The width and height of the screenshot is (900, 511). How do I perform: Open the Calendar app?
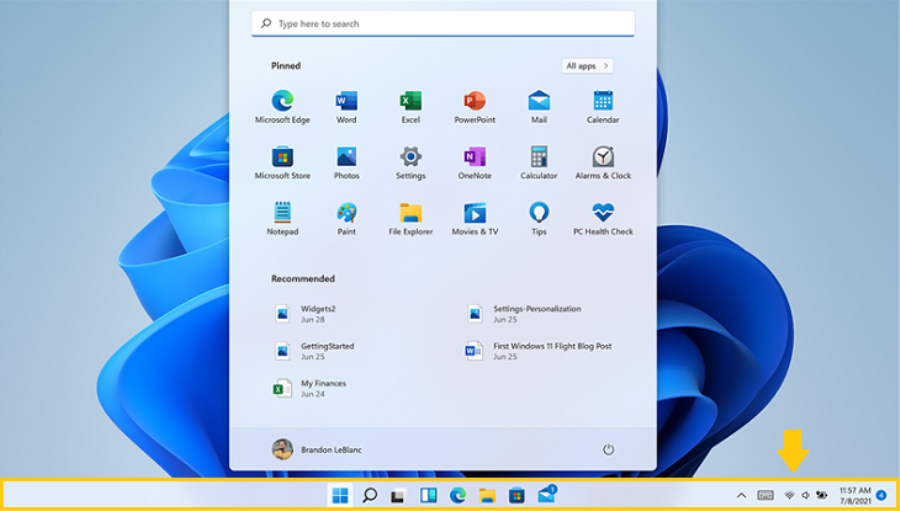[x=603, y=107]
